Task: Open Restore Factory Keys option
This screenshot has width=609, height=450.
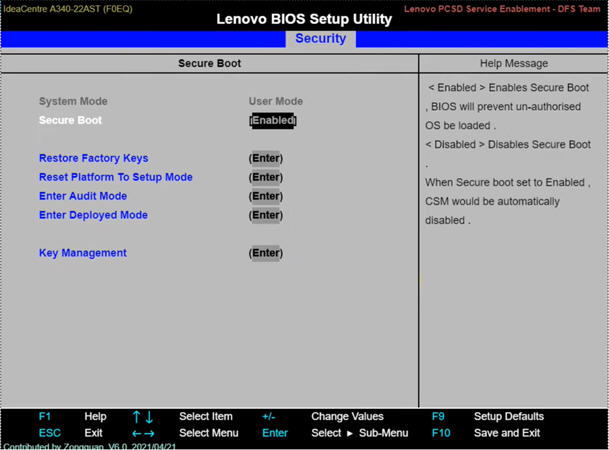Action: coord(94,158)
